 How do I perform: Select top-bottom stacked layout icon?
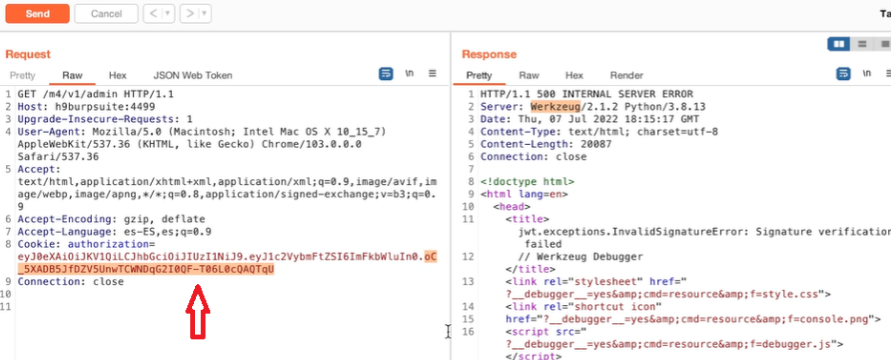tap(862, 44)
